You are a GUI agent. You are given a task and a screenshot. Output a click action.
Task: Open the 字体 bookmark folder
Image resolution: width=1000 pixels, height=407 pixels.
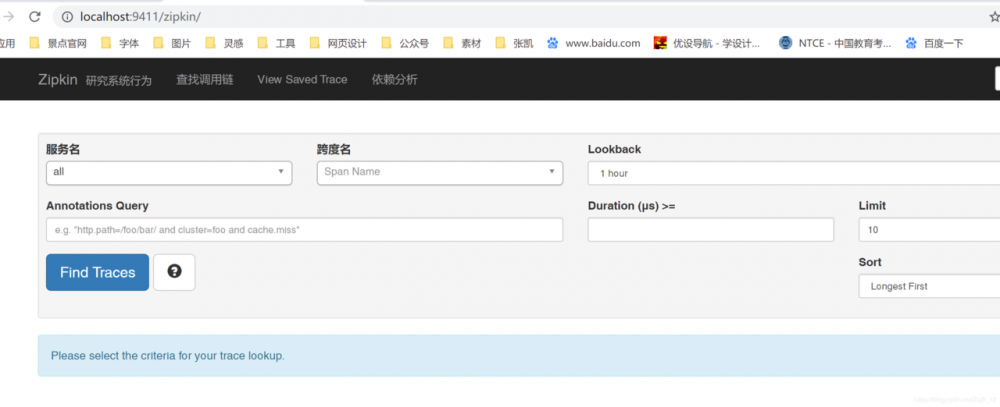120,43
